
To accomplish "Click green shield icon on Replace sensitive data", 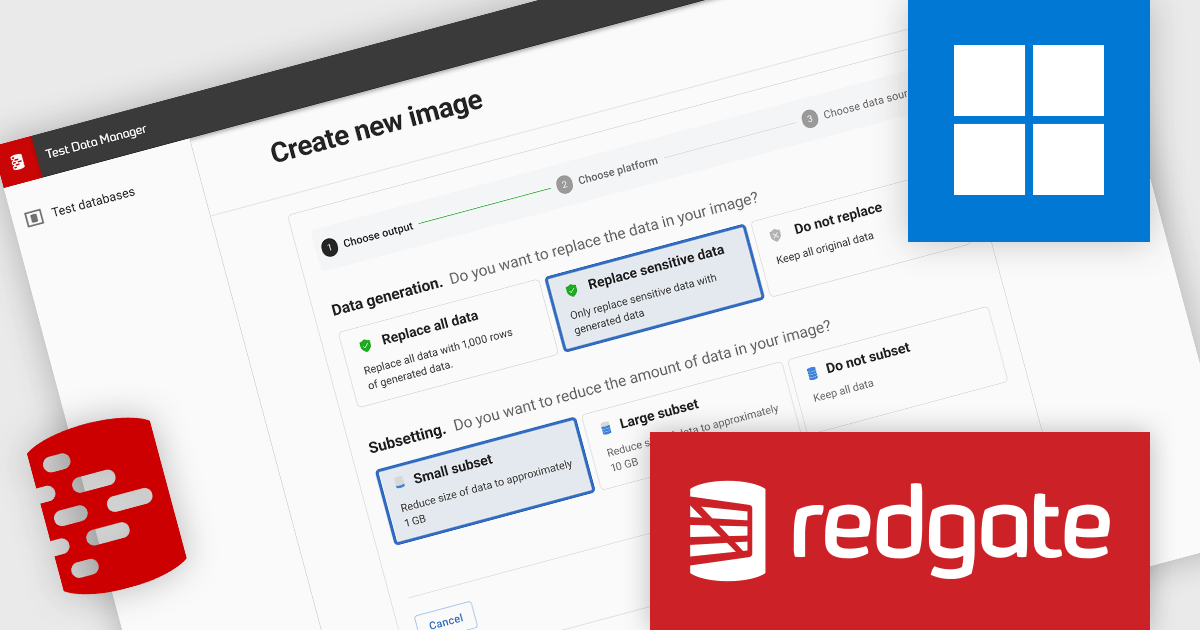I will [571, 290].
